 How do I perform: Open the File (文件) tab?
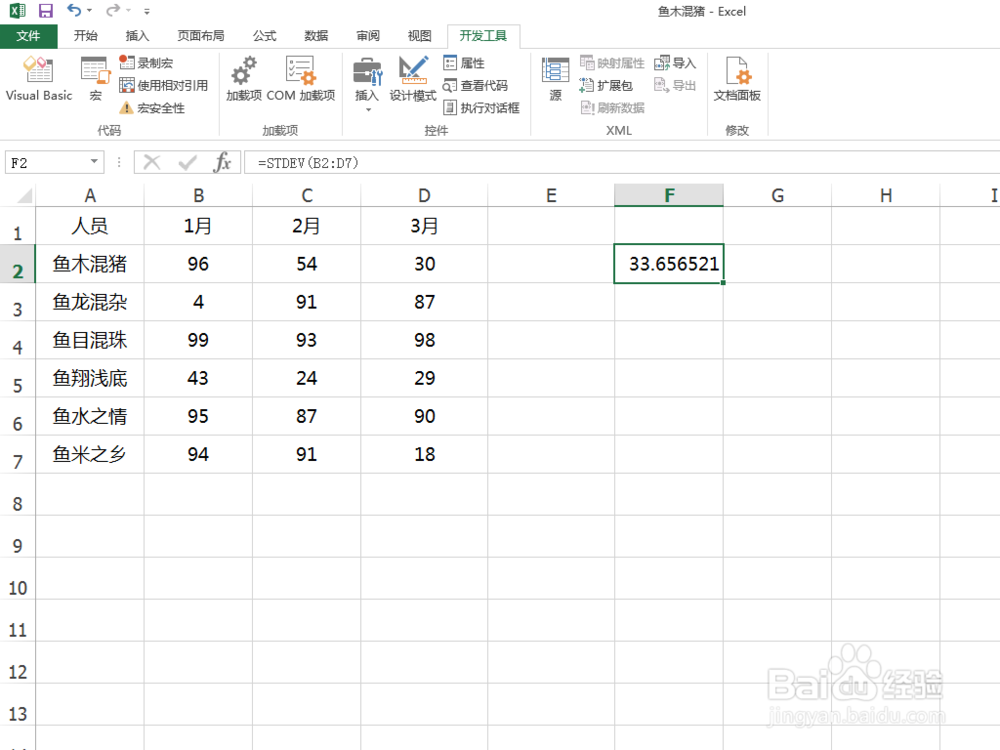[29, 36]
